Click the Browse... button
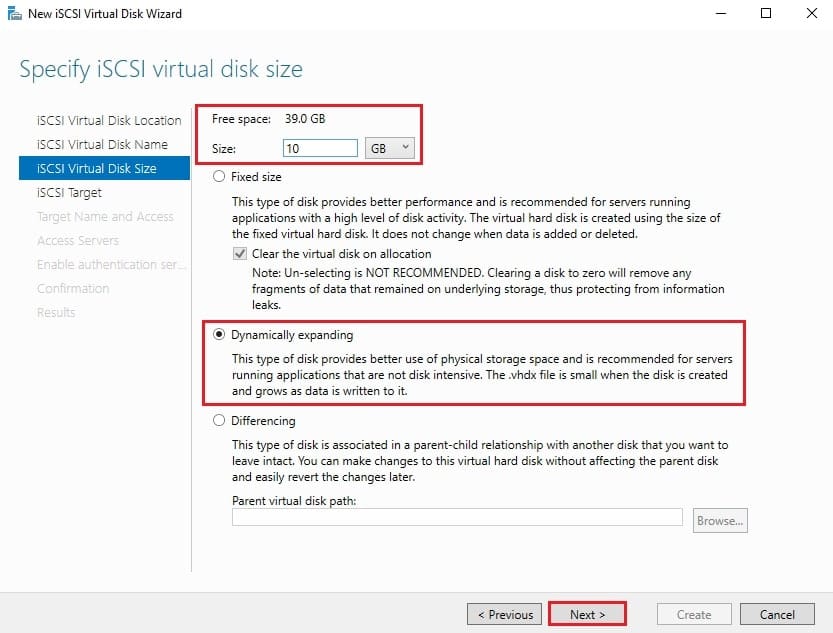 pyautogui.click(x=720, y=520)
